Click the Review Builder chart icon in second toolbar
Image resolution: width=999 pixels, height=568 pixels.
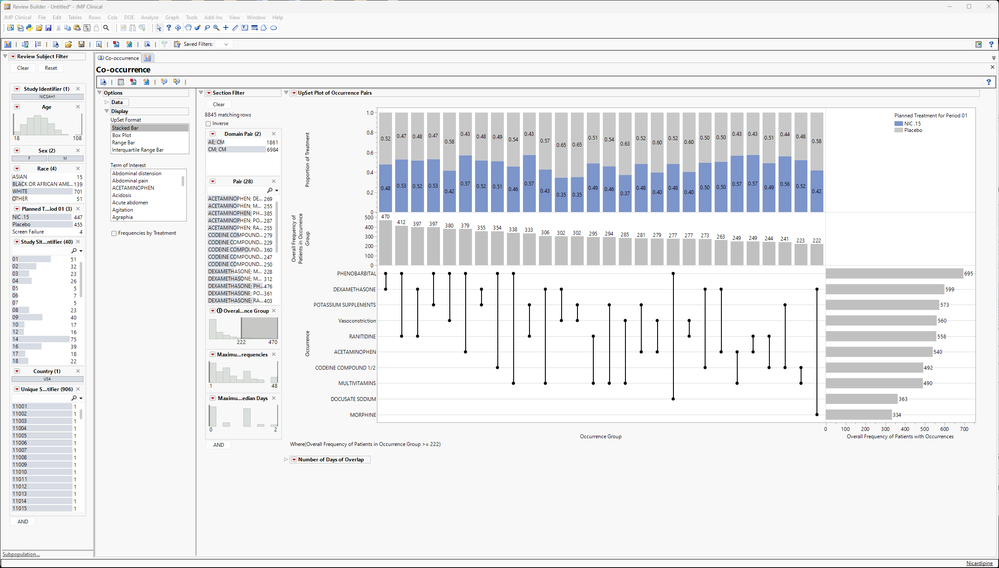(8, 45)
